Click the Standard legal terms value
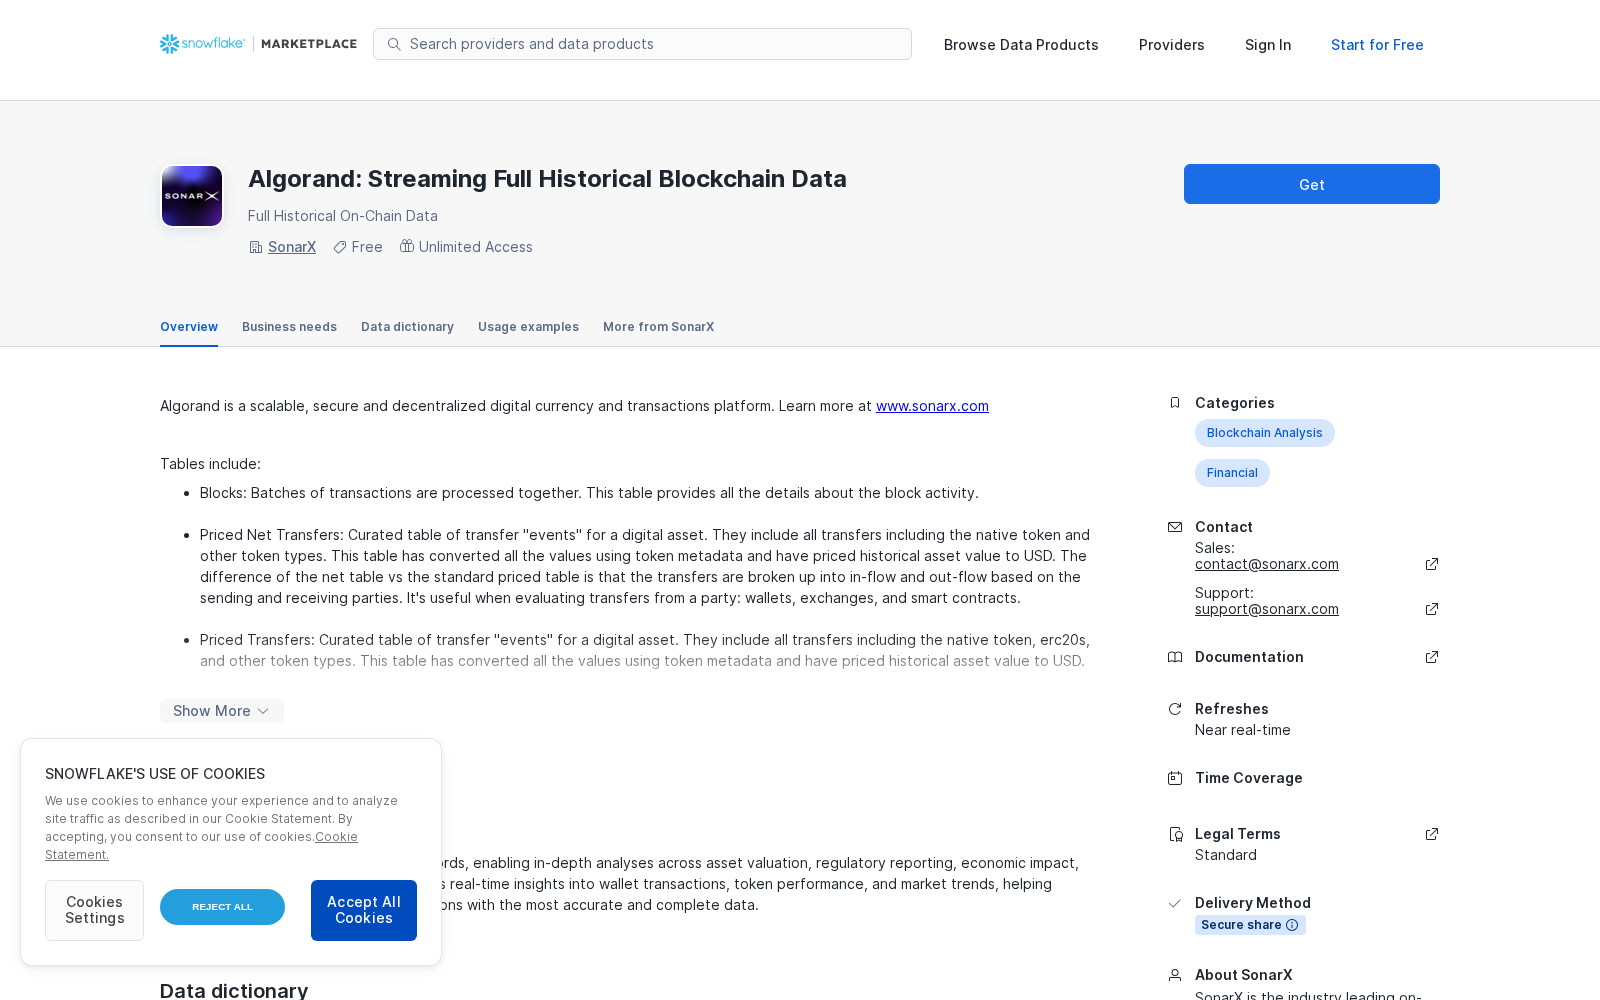Screen dimensions: 1600x1000 point(1225,855)
